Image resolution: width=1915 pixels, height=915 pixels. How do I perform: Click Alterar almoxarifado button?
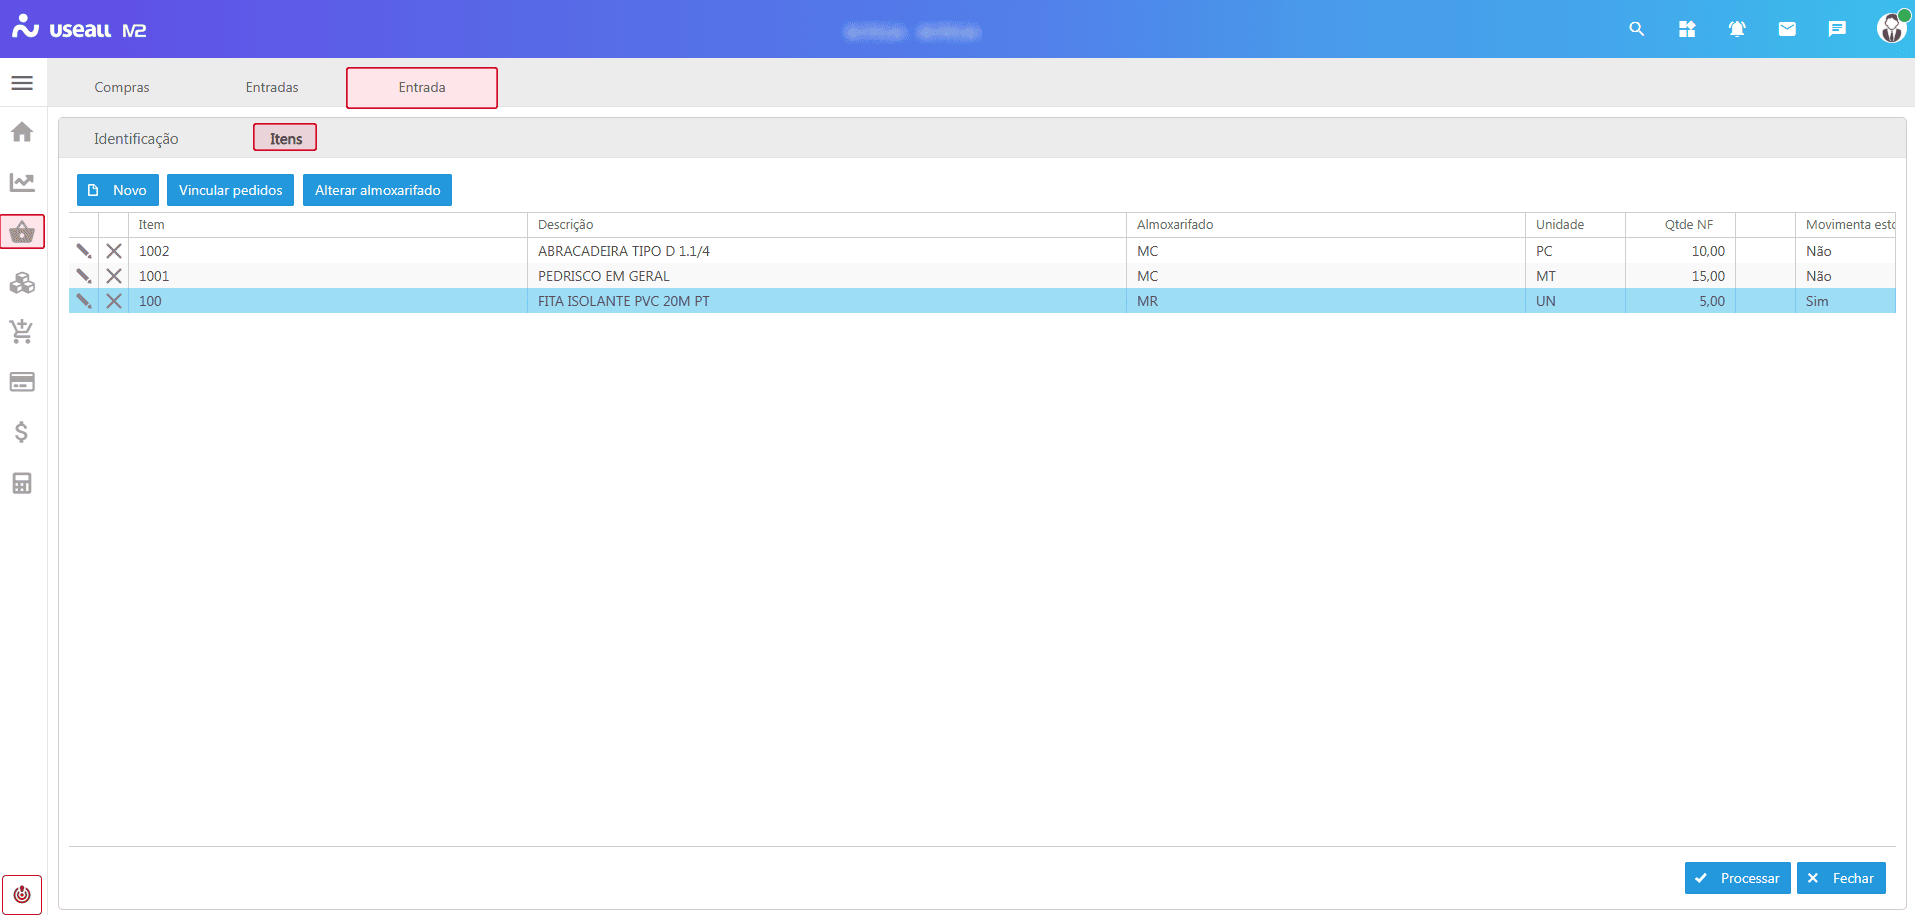point(377,190)
